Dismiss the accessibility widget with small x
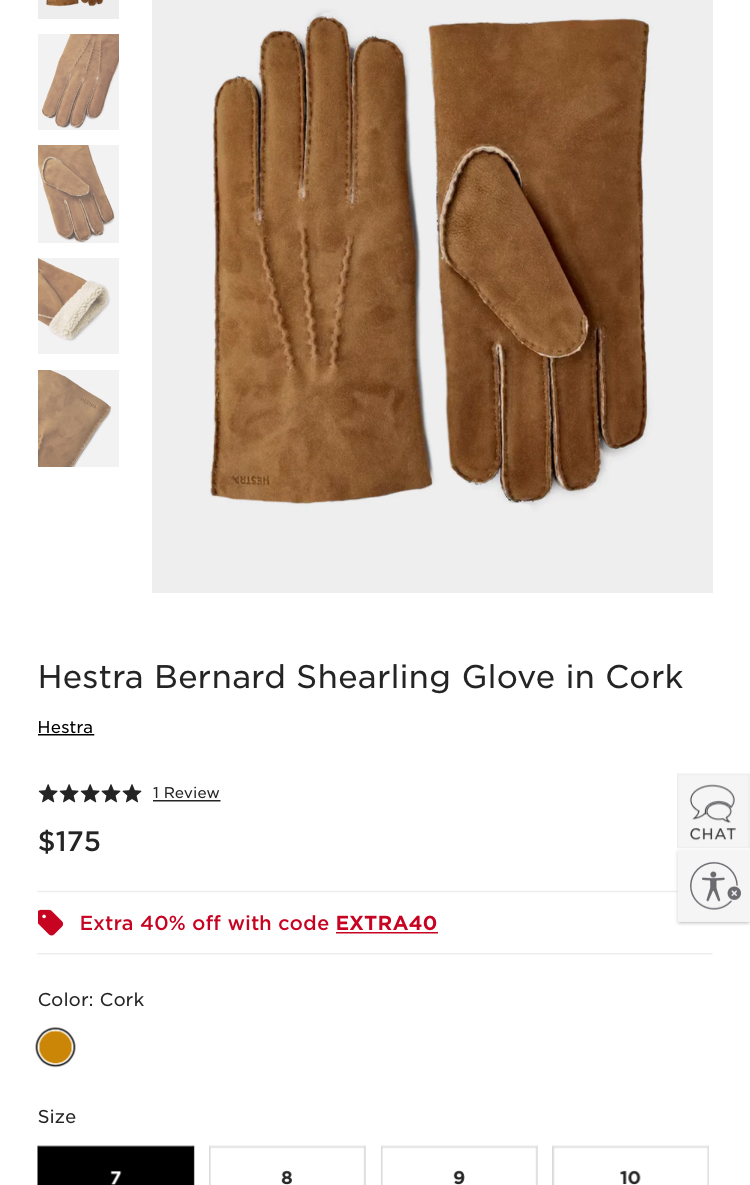 click(x=734, y=893)
